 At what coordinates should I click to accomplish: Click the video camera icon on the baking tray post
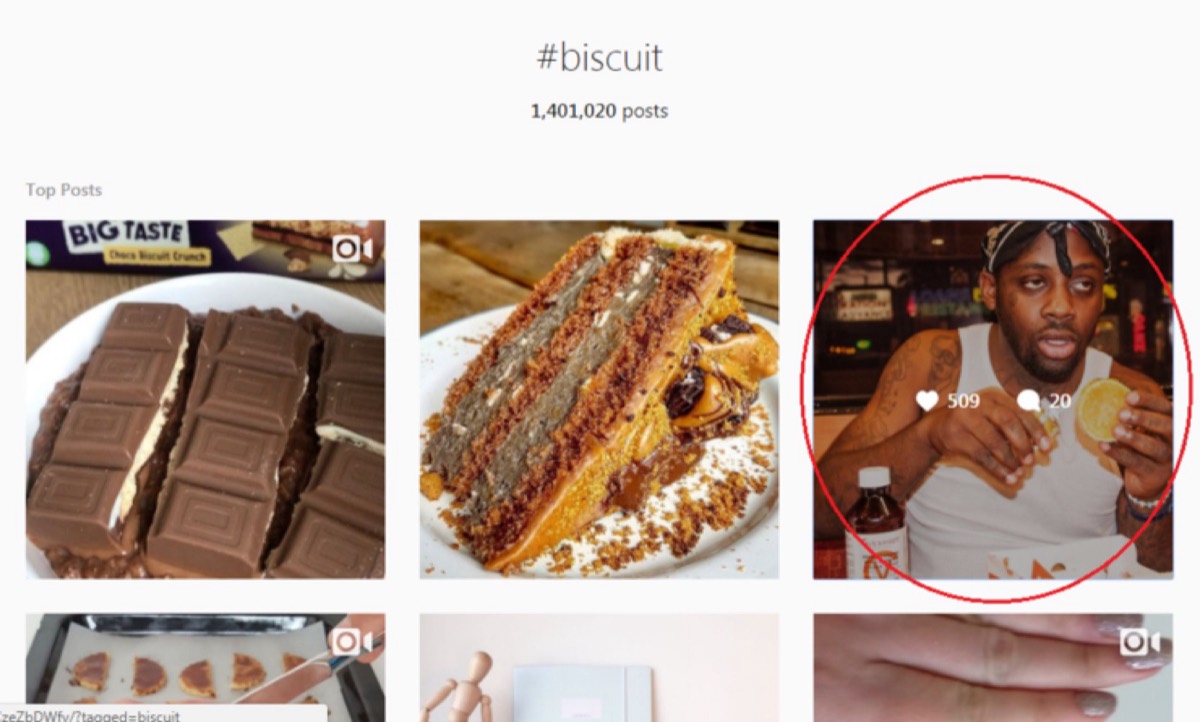351,641
